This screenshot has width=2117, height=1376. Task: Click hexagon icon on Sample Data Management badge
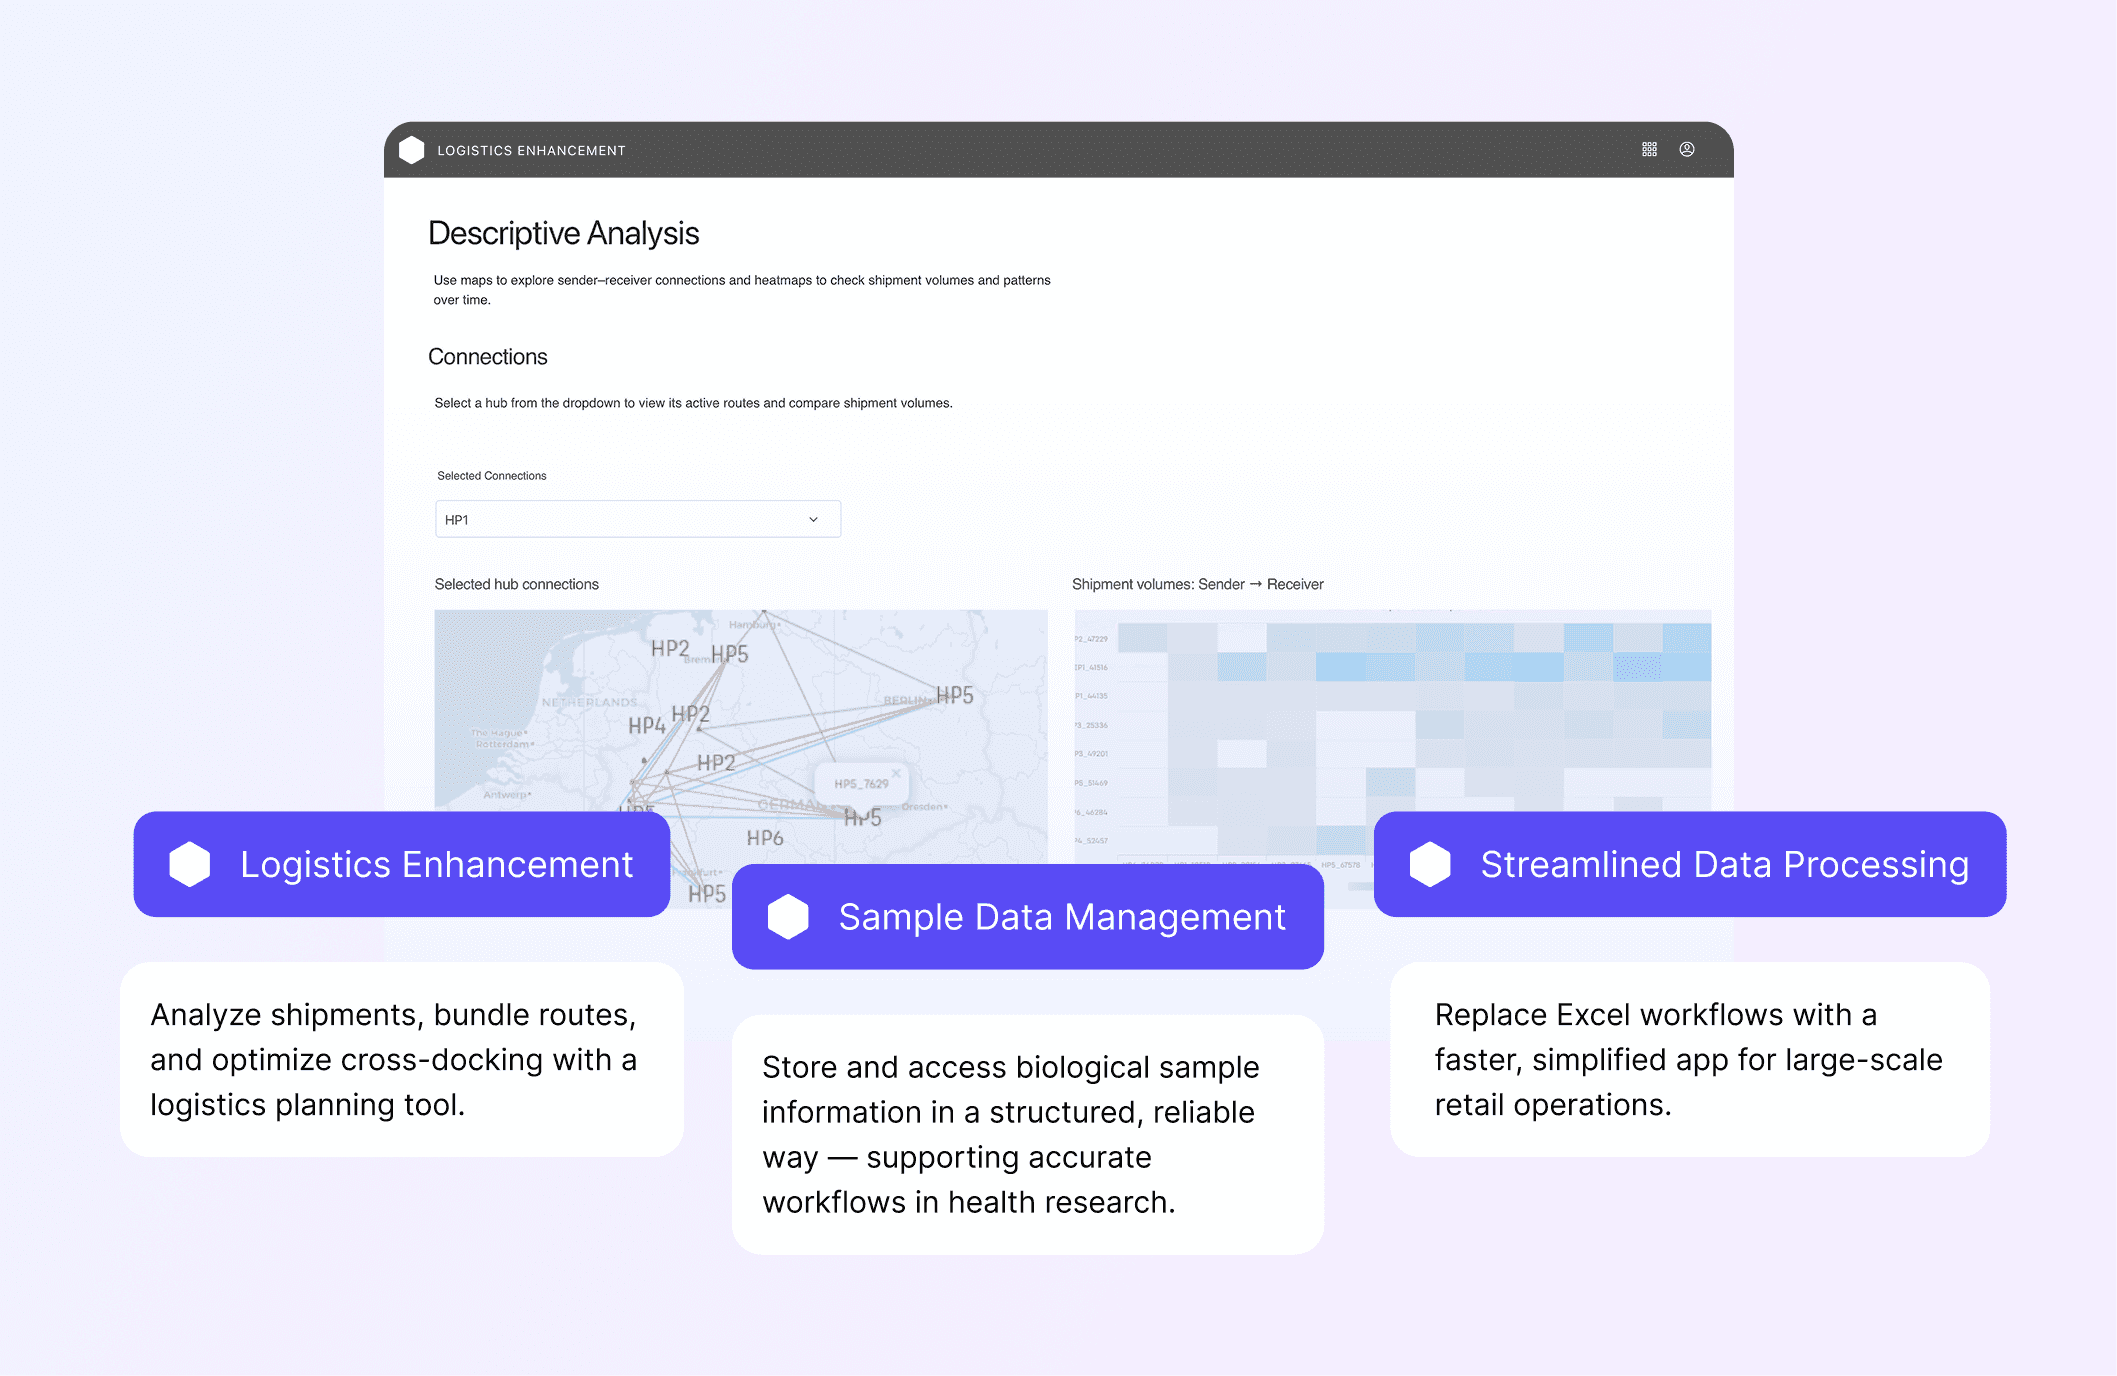788,917
